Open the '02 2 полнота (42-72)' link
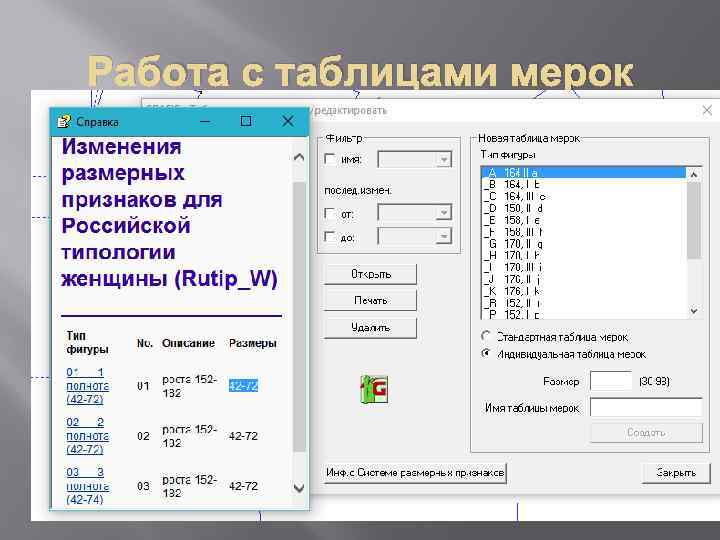720x540 pixels. coord(87,436)
